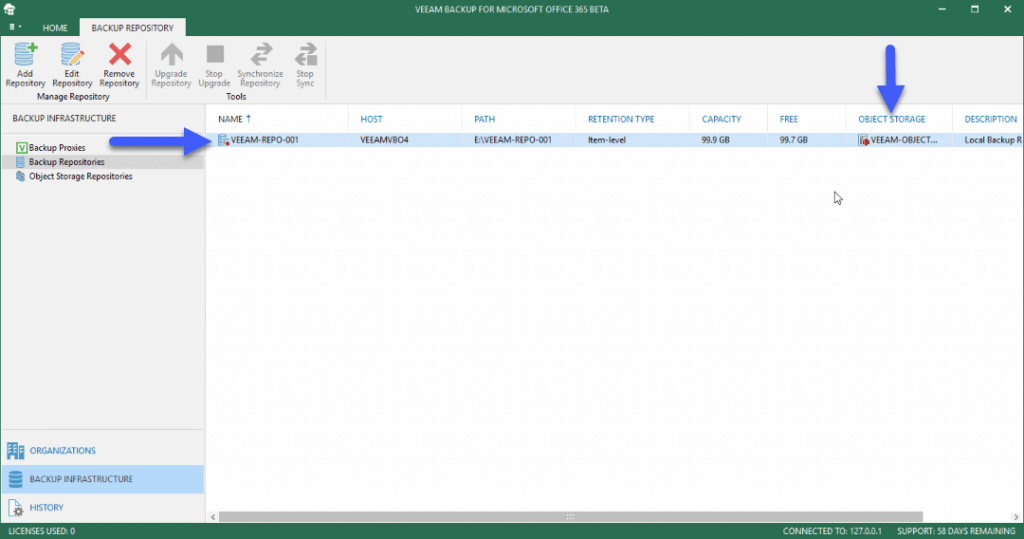Click the ORGANIZATIONS building icon
1024x539 pixels.
pyautogui.click(x=16, y=451)
